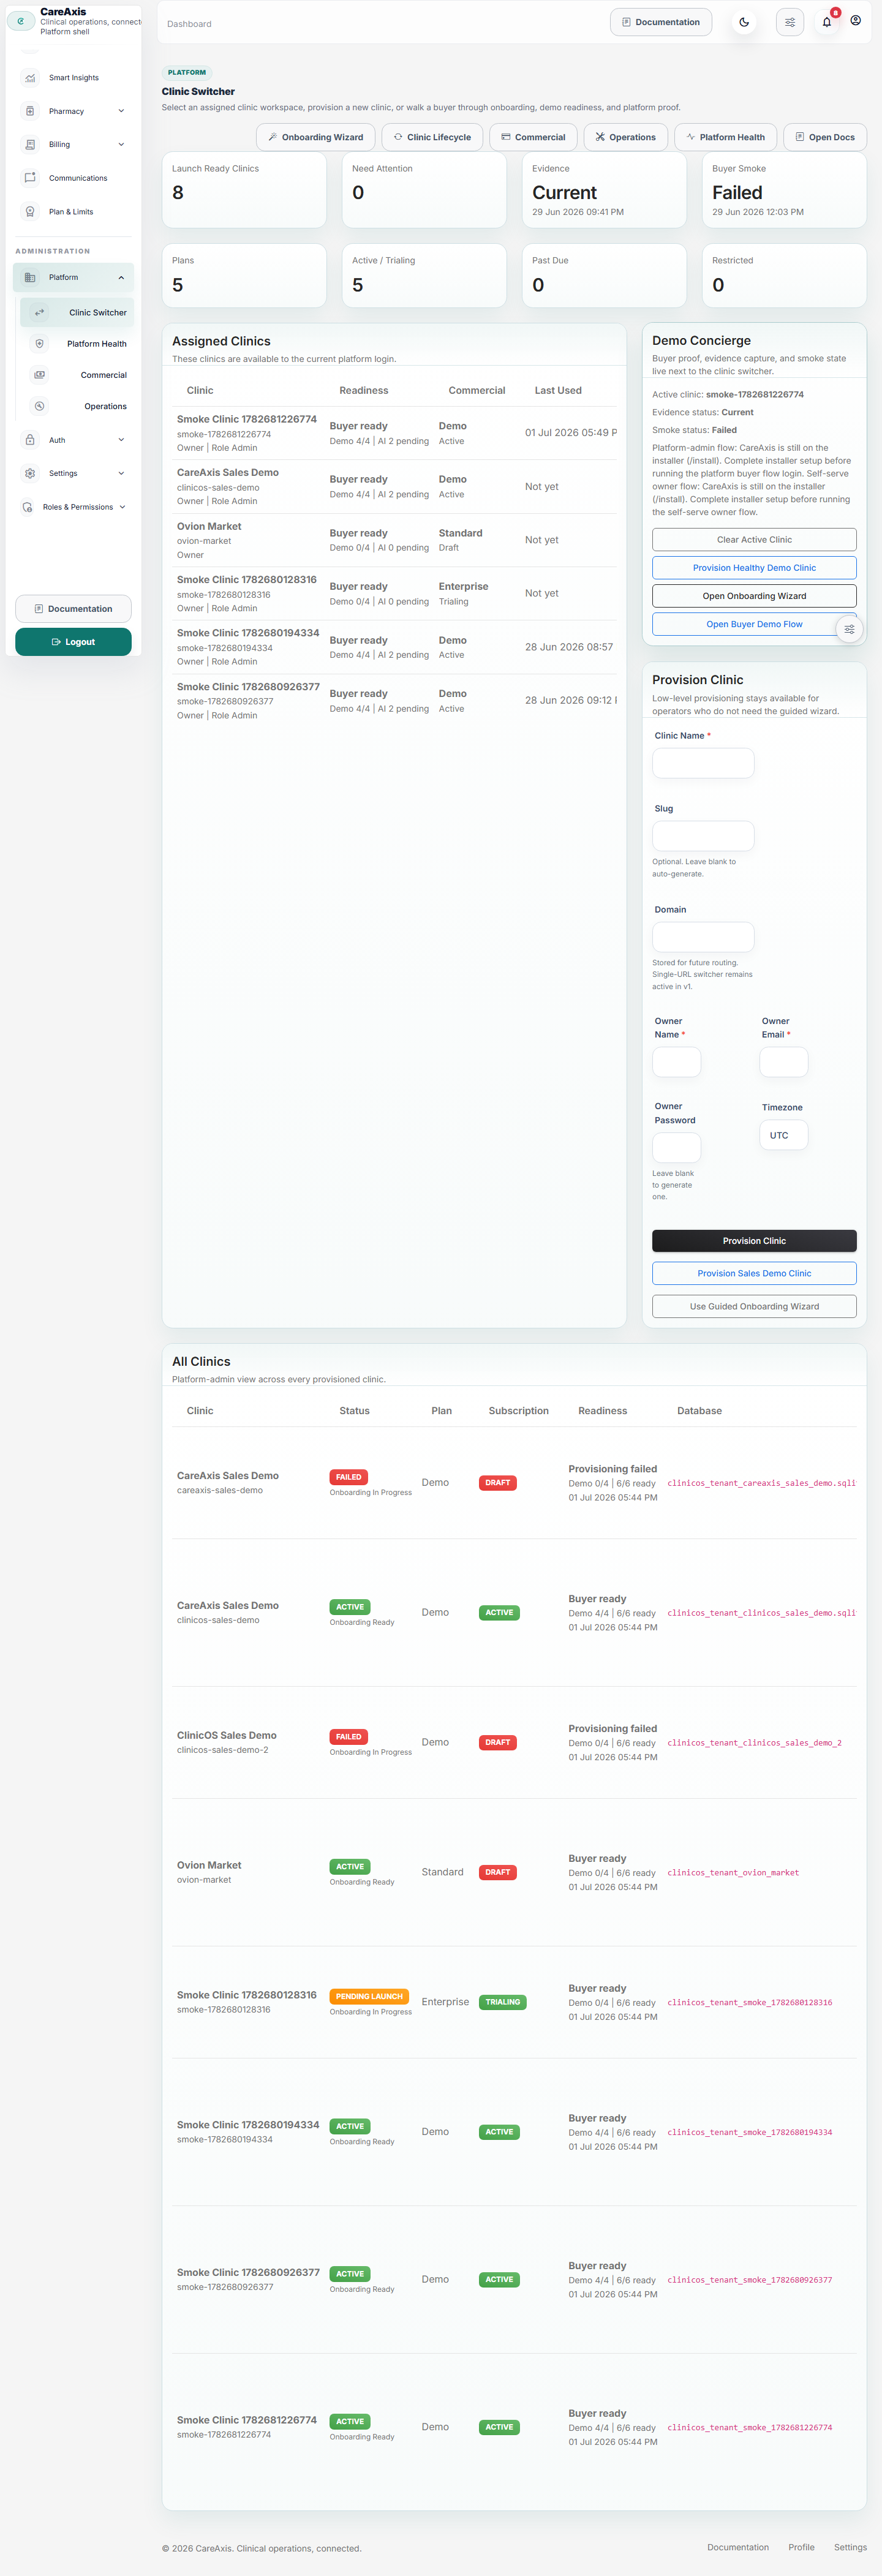882x2576 pixels.
Task: Expand the Settings menu chevron
Action: click(121, 473)
